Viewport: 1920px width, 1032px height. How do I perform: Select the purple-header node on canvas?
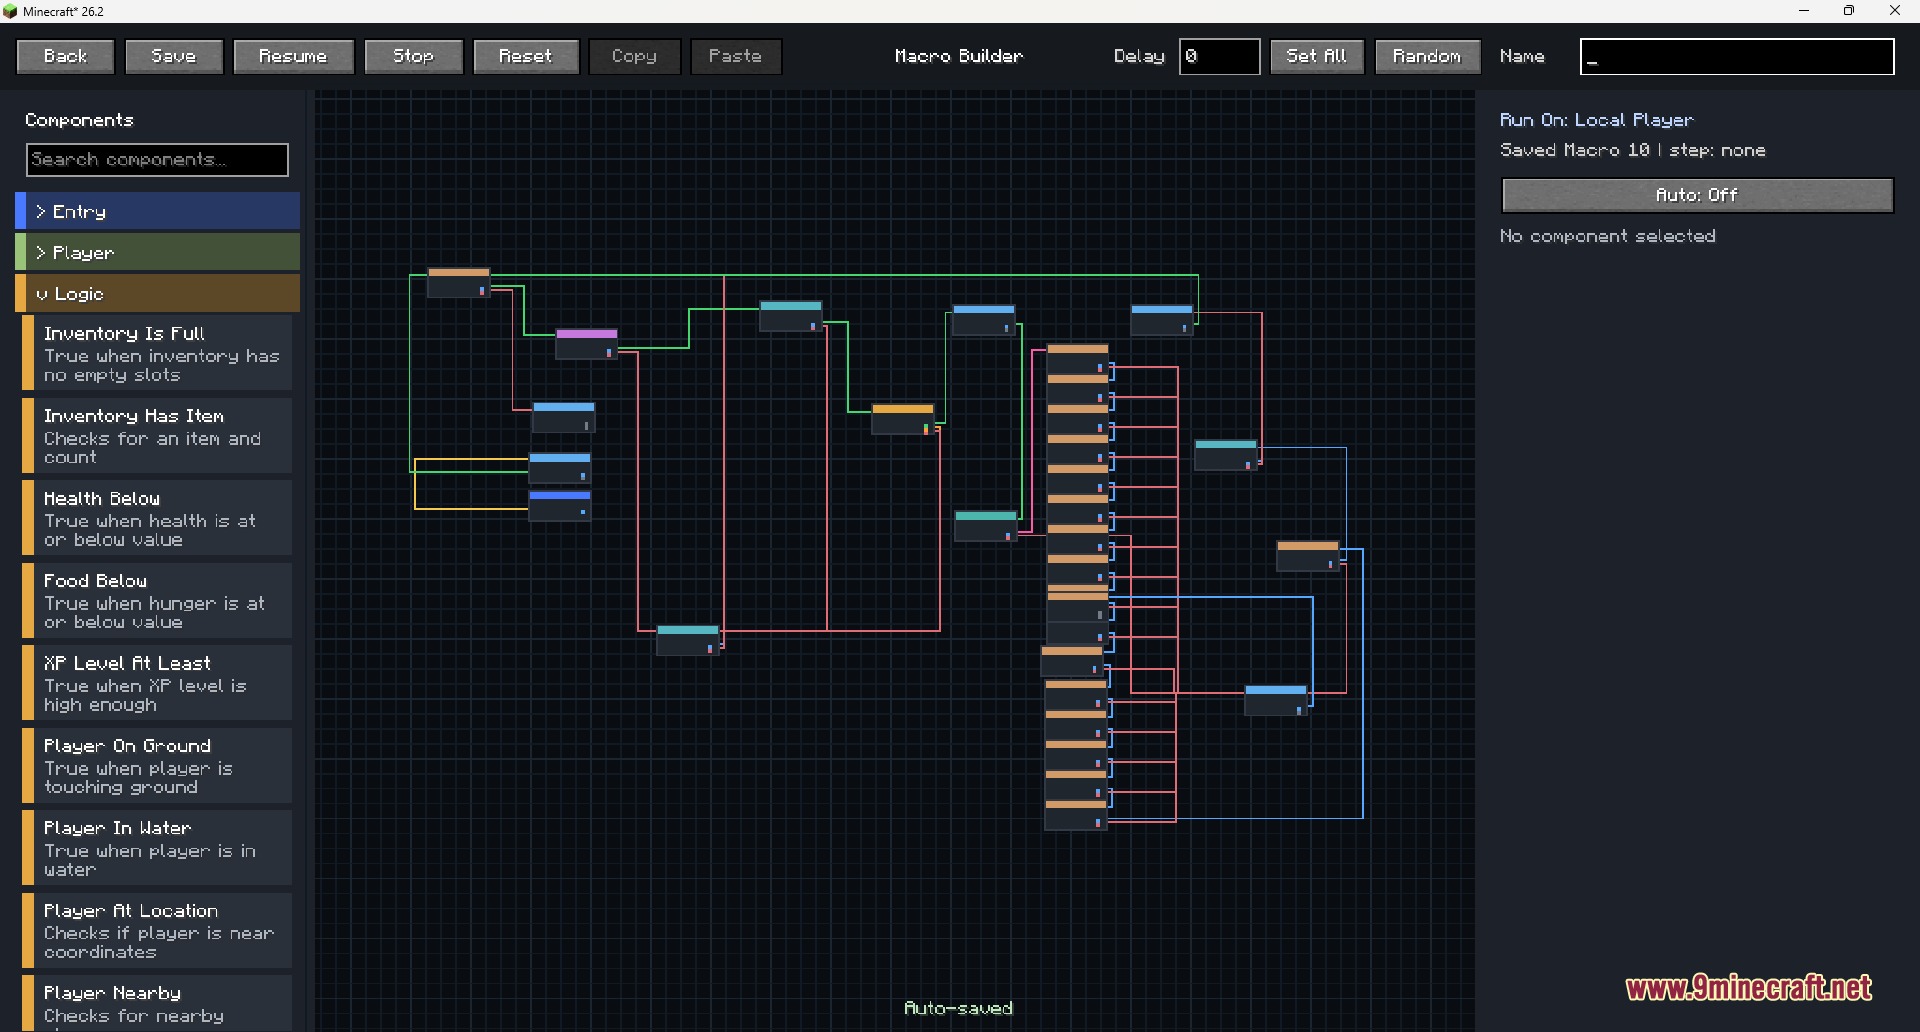pyautogui.click(x=586, y=343)
